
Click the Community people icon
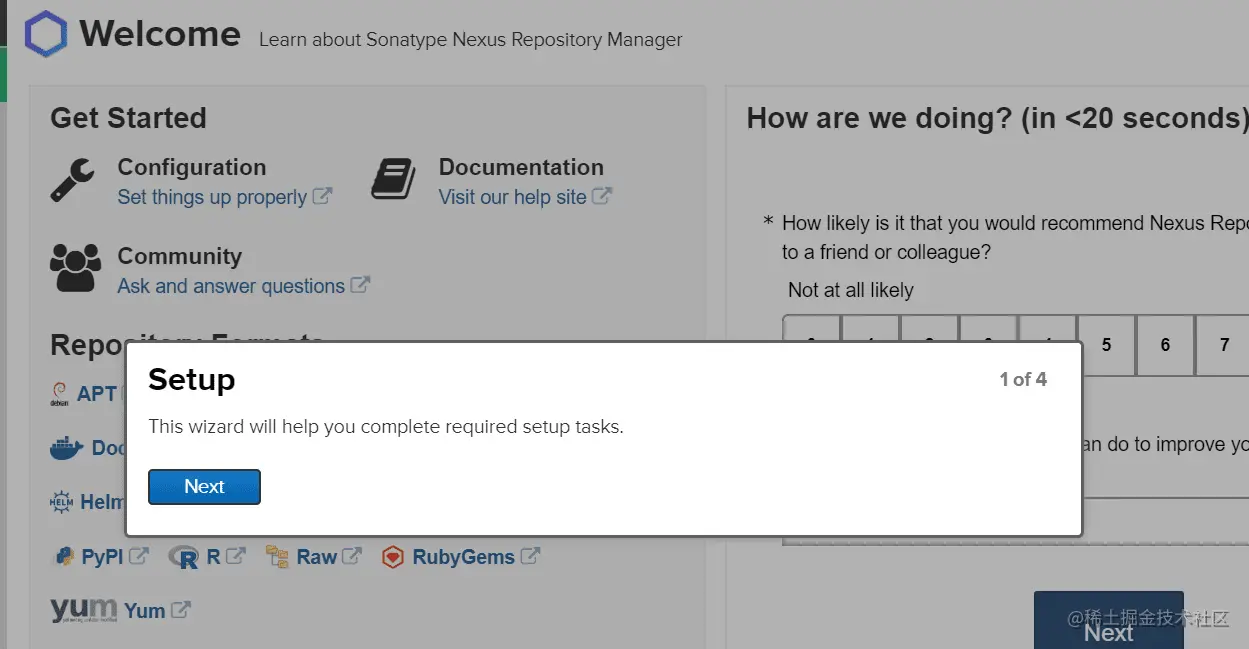pyautogui.click(x=75, y=268)
